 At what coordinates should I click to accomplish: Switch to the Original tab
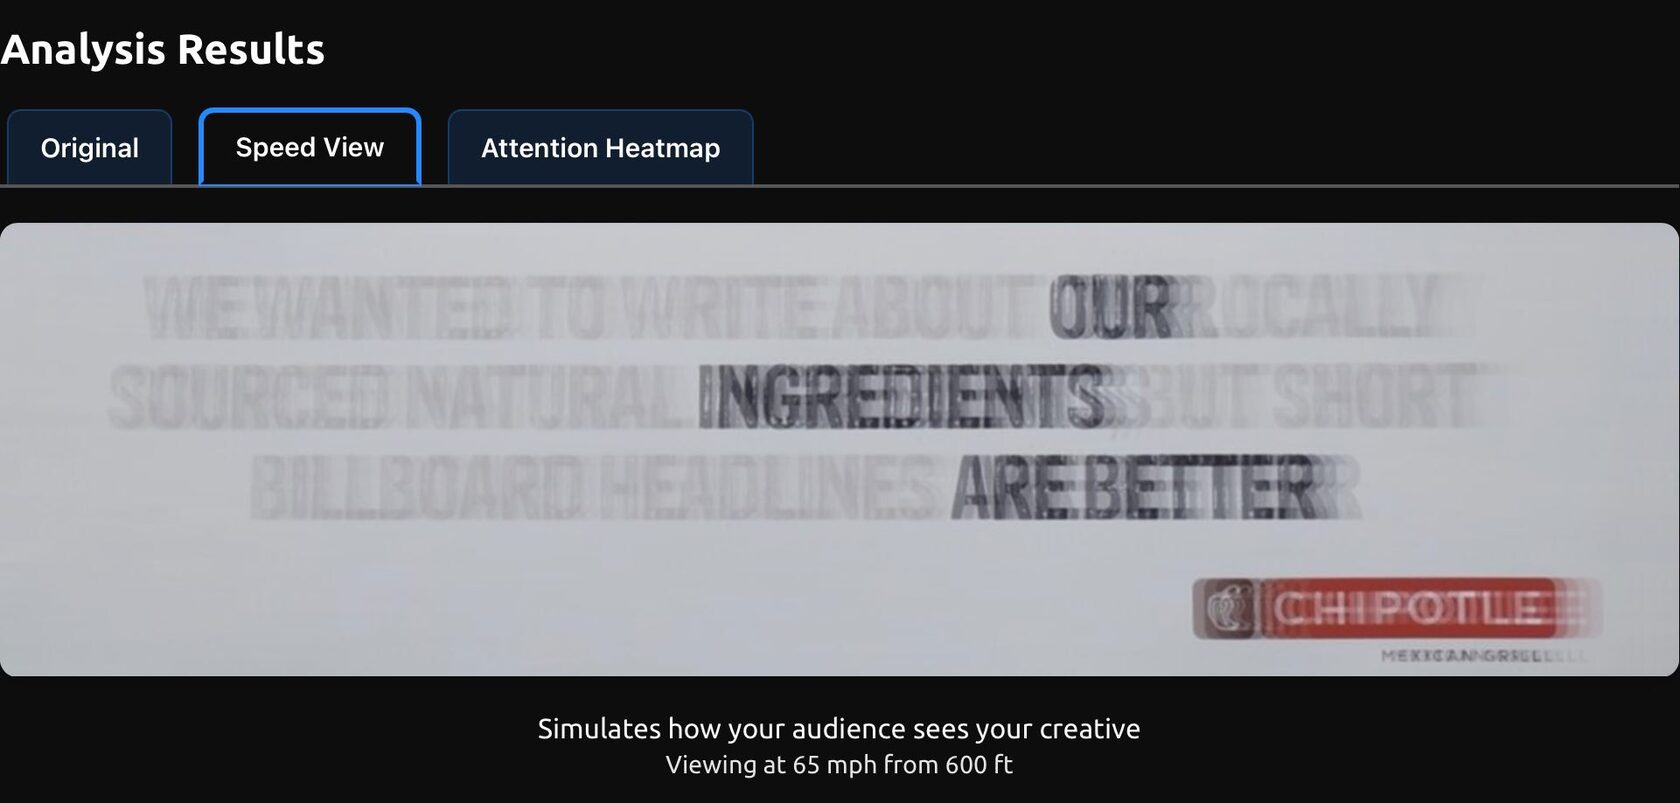coord(90,148)
